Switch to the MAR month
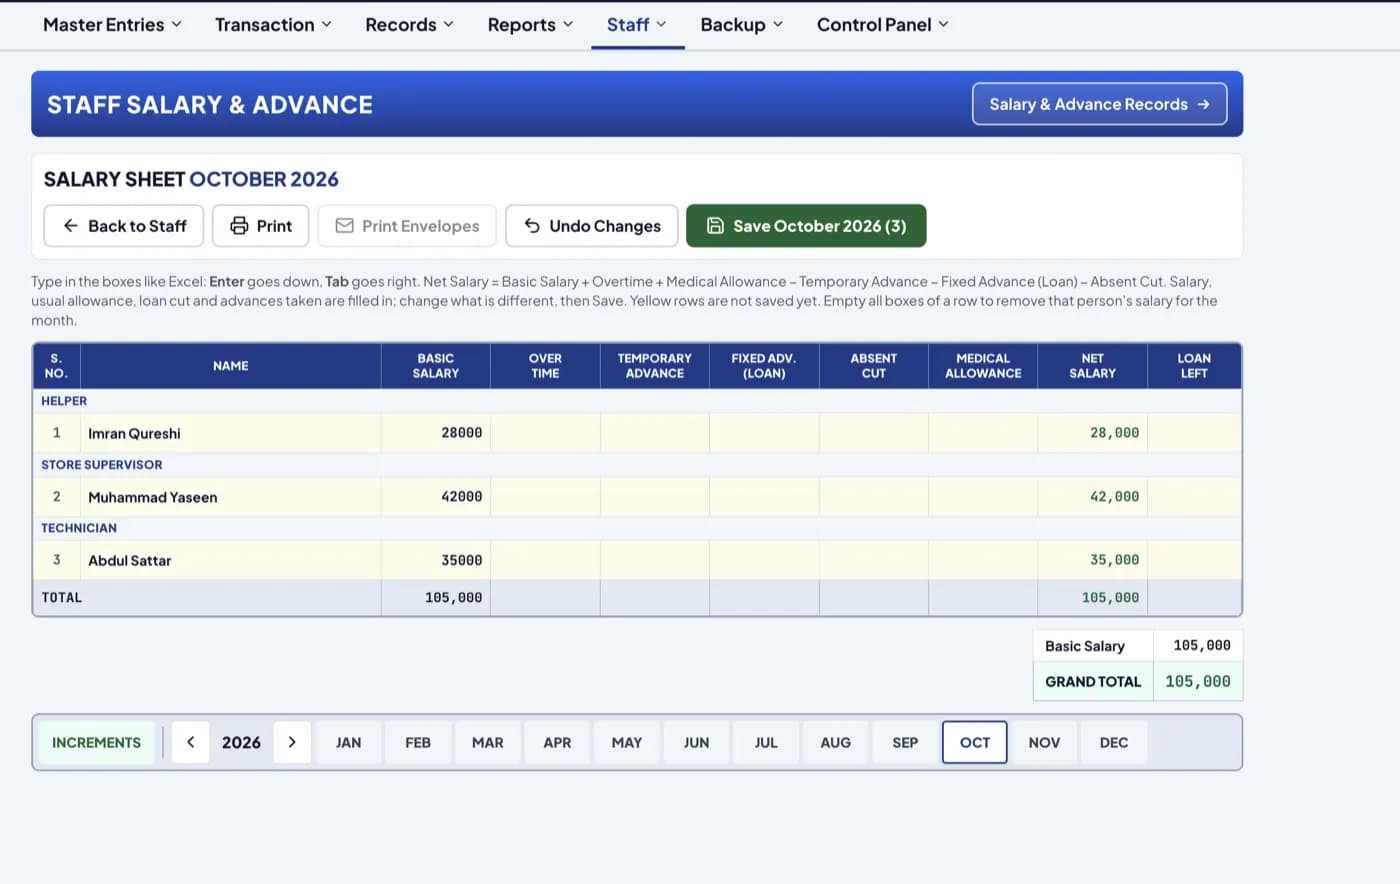This screenshot has height=884, width=1400. [x=488, y=742]
